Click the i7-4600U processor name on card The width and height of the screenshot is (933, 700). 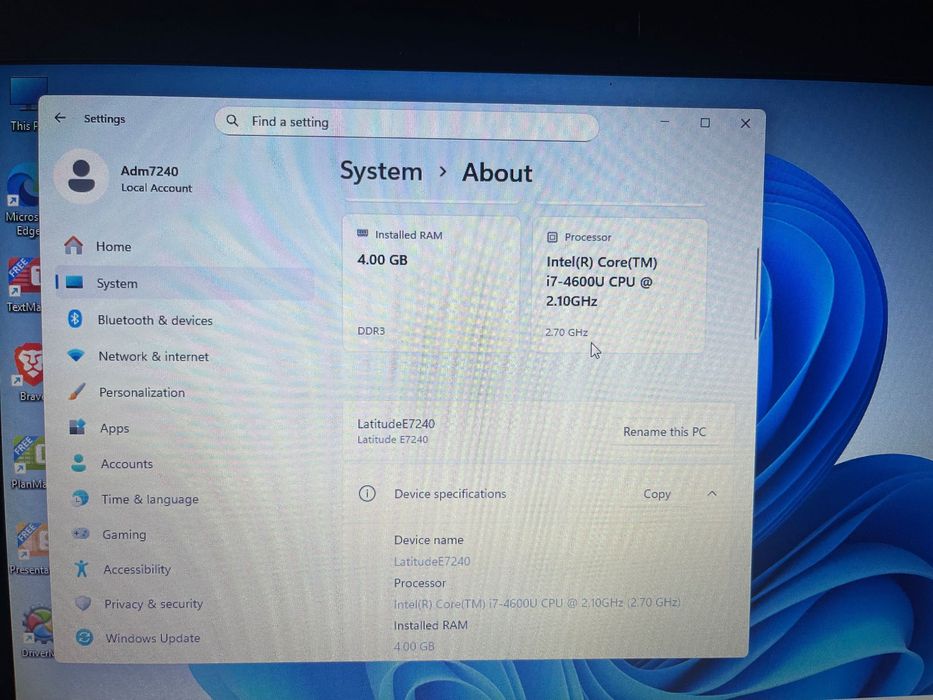click(x=602, y=282)
